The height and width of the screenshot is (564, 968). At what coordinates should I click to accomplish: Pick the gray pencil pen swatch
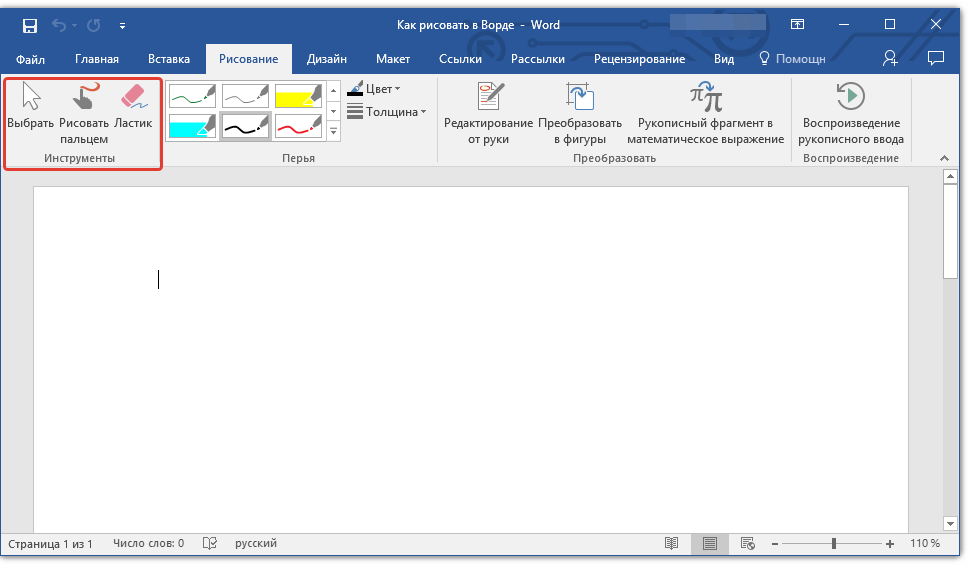tap(245, 96)
